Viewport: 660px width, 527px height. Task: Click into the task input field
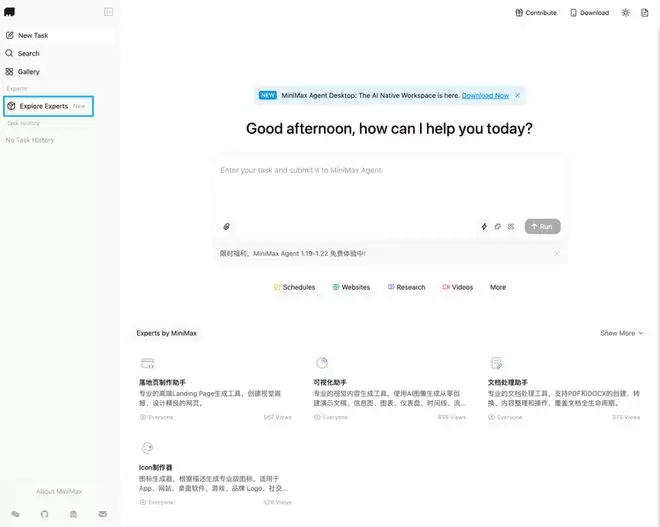(389, 185)
